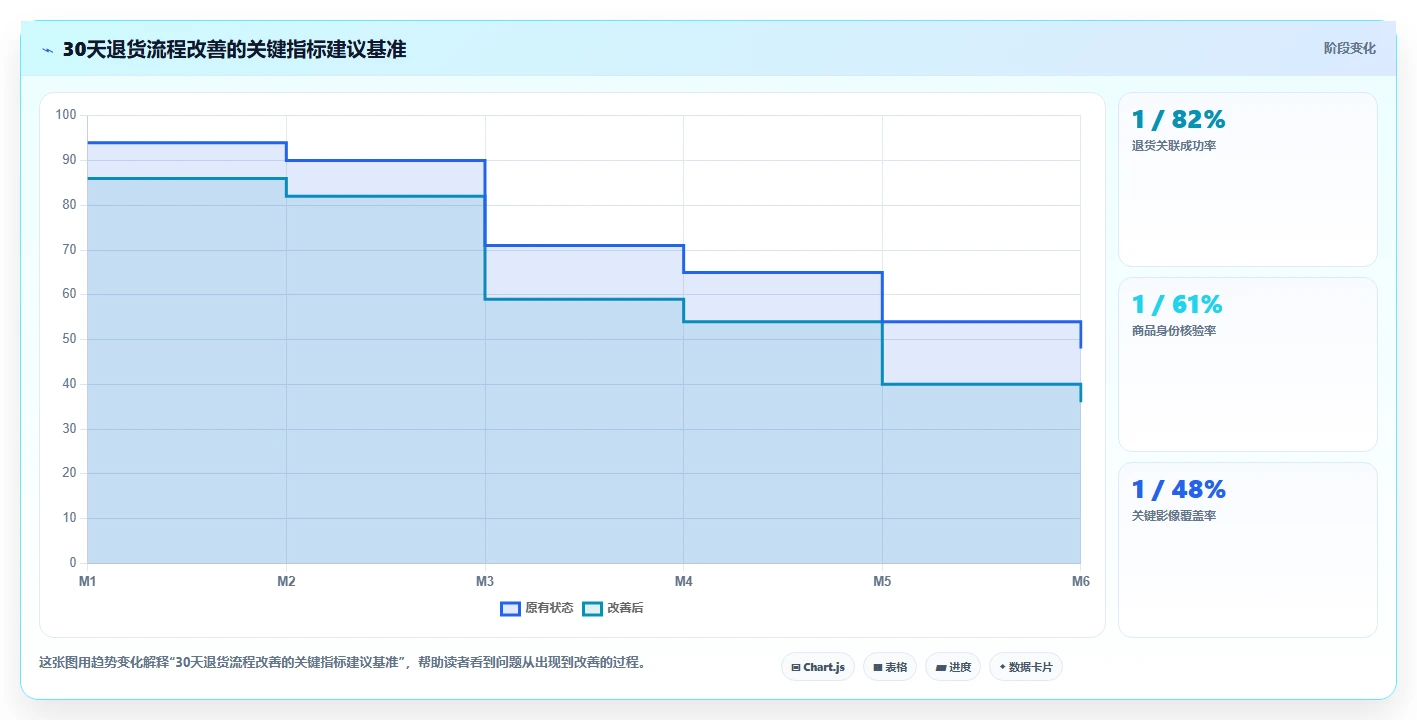This screenshot has width=1417, height=720.
Task: Select the 1 / 48% metric value
Action: pyautogui.click(x=1178, y=489)
